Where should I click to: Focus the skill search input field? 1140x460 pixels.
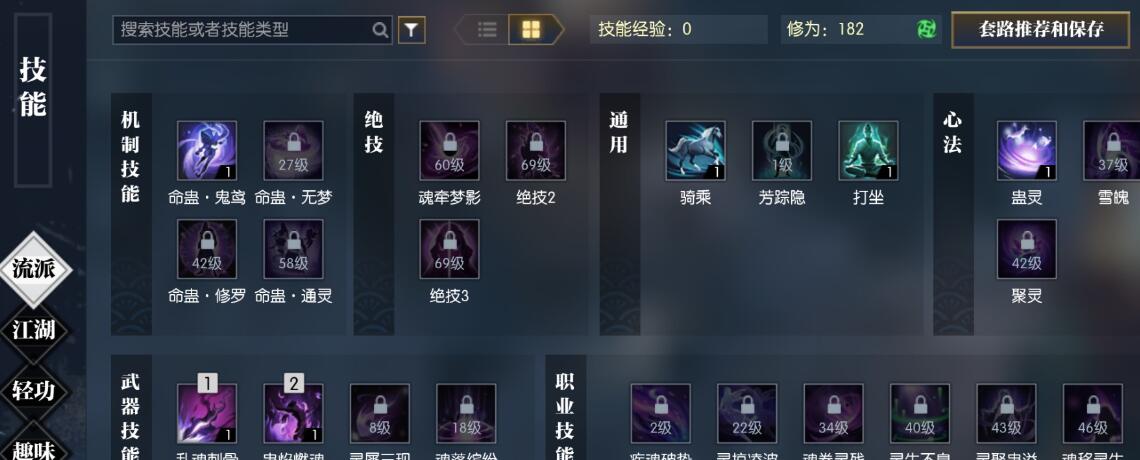click(243, 31)
